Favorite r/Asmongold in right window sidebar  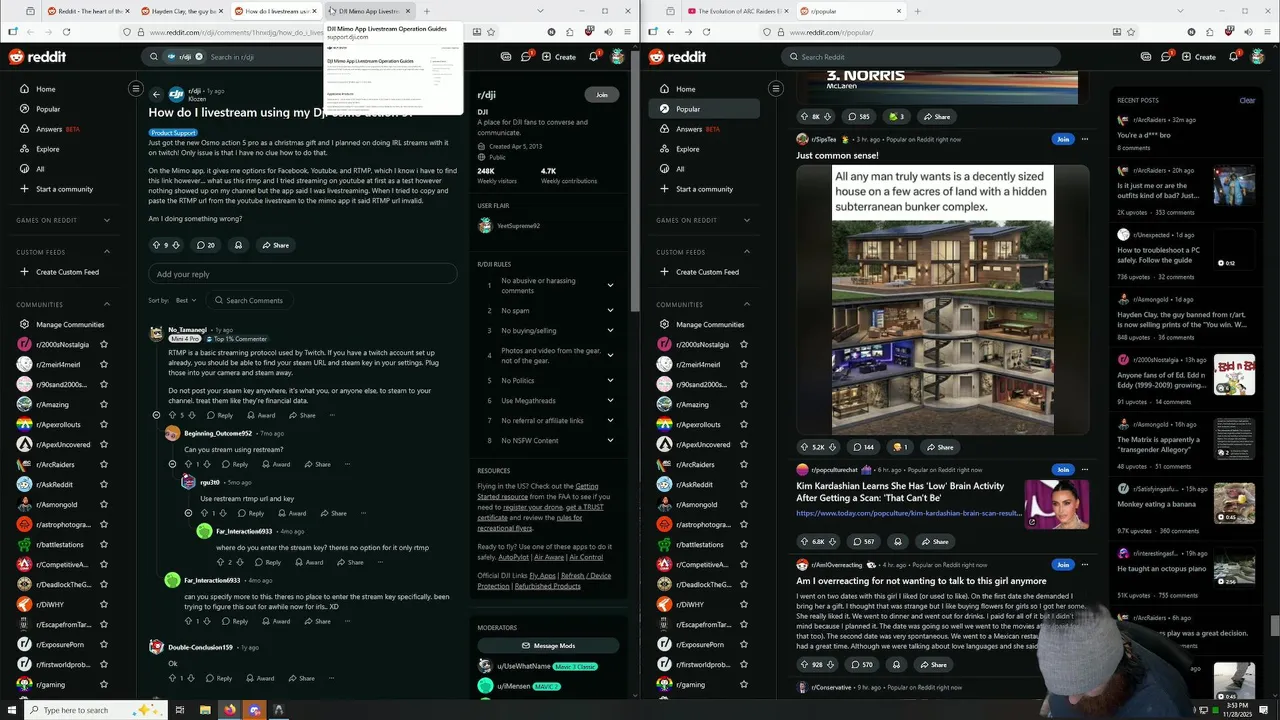(744, 505)
